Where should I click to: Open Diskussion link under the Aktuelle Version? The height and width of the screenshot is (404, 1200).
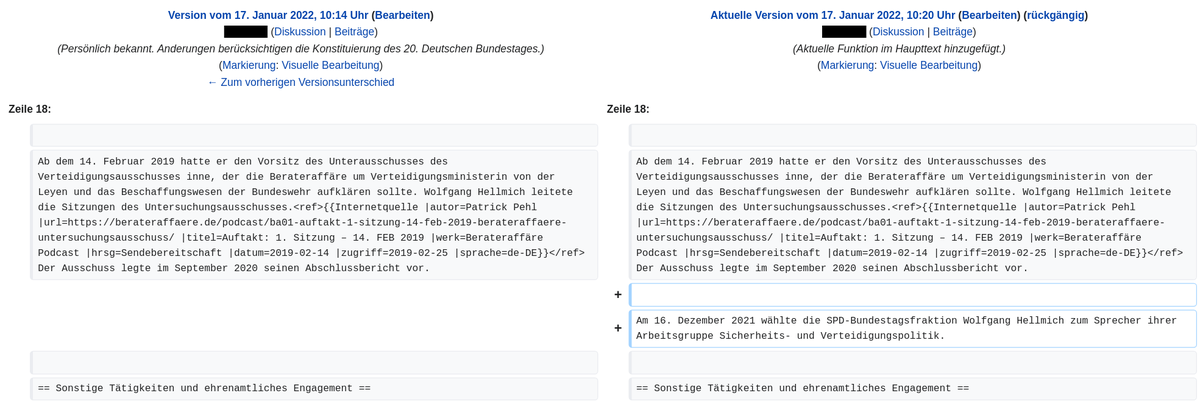click(x=898, y=32)
